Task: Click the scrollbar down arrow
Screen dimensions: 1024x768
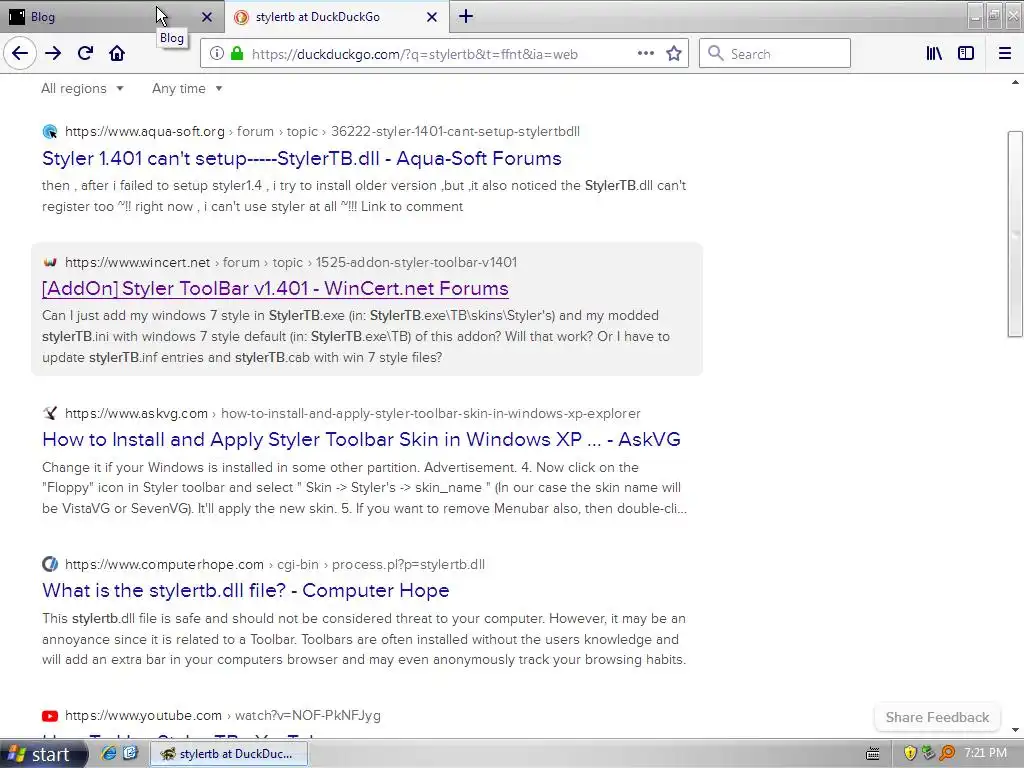Action: pos(1015,730)
